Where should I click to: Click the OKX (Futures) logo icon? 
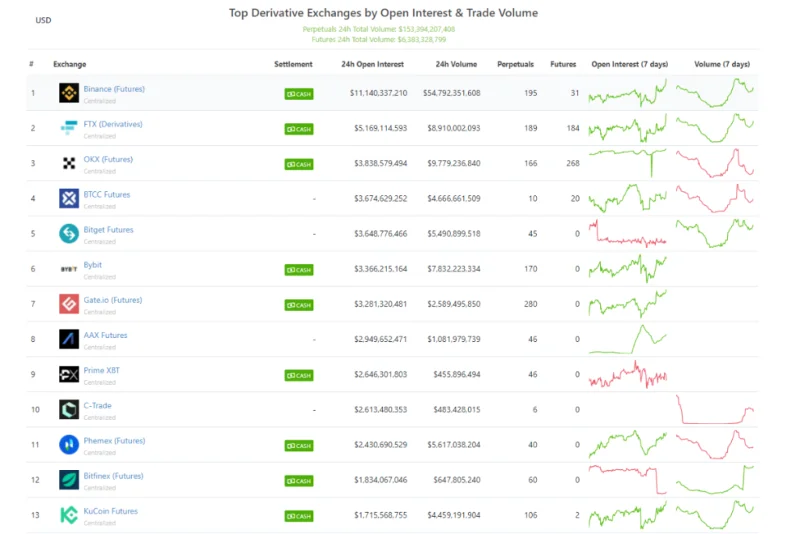pos(69,163)
